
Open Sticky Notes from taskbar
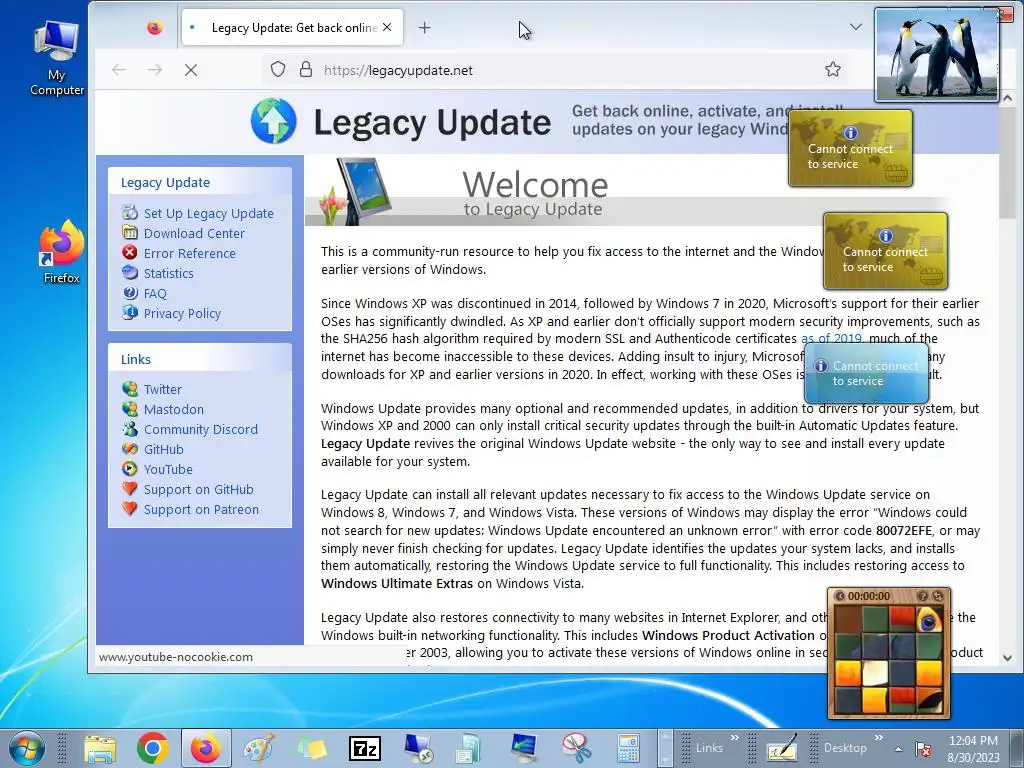click(312, 749)
